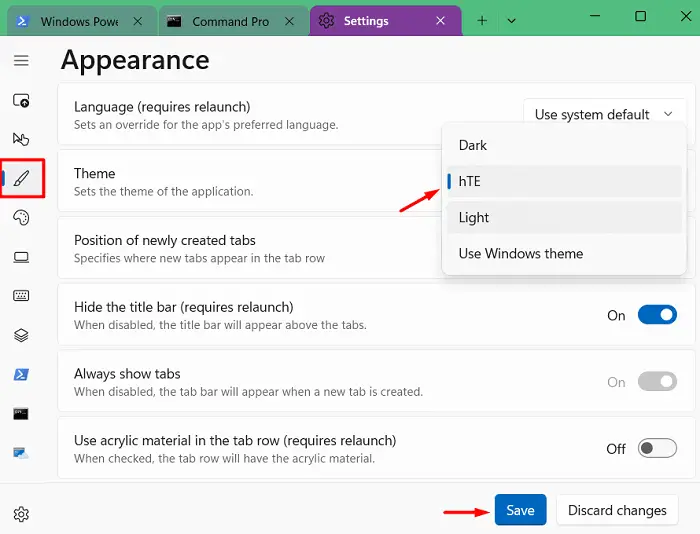Screen dimensions: 700x534
Task: Add a new tab with plus button
Action: (482, 21)
